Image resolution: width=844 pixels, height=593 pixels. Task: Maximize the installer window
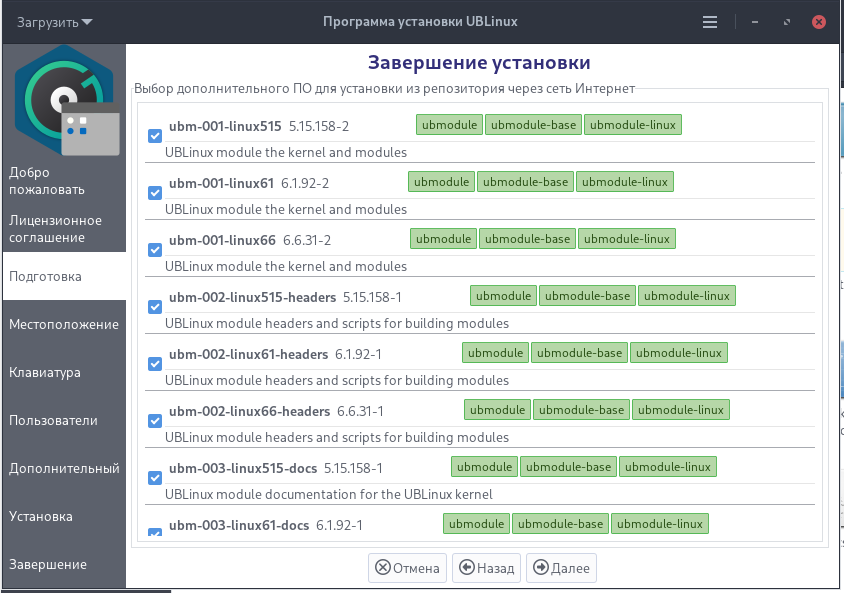[786, 22]
